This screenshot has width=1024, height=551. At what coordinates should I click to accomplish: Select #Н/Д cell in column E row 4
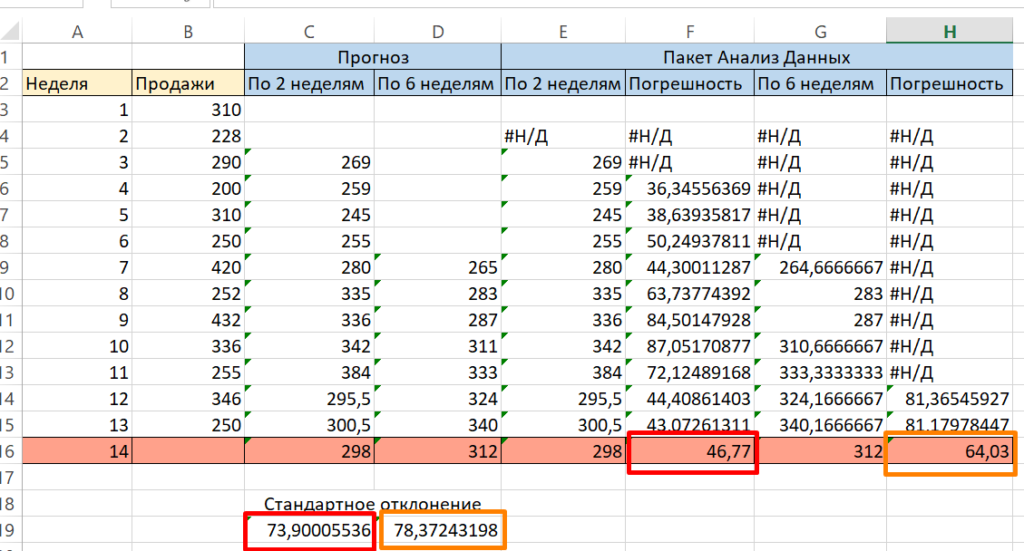coord(563,136)
